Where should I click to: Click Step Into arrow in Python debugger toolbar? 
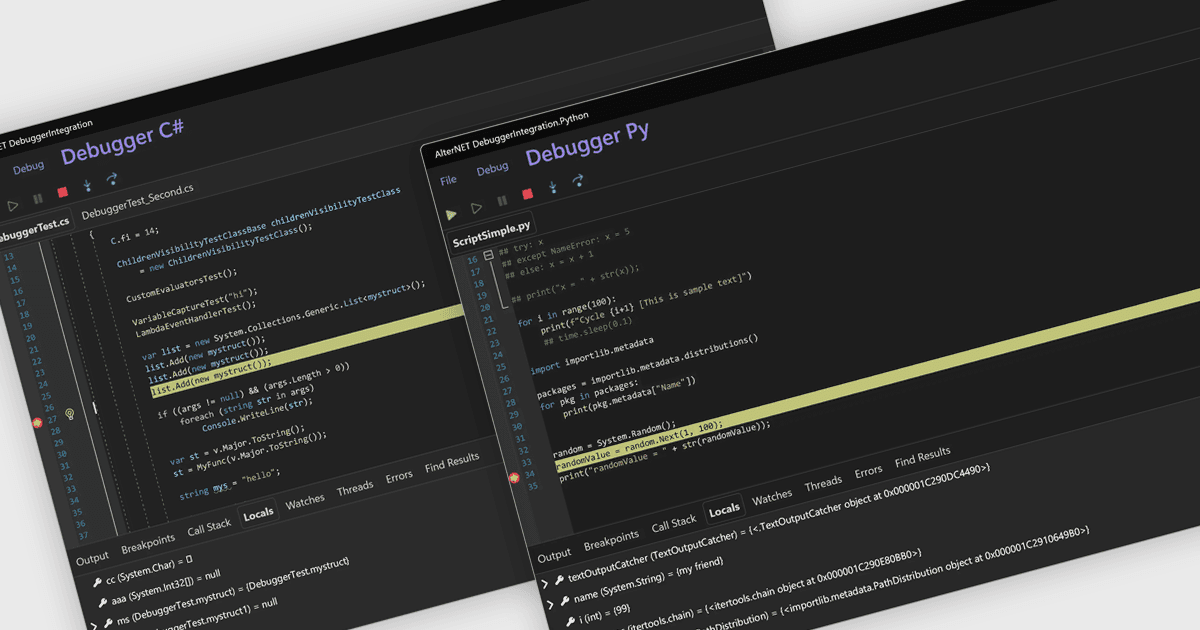[x=553, y=186]
